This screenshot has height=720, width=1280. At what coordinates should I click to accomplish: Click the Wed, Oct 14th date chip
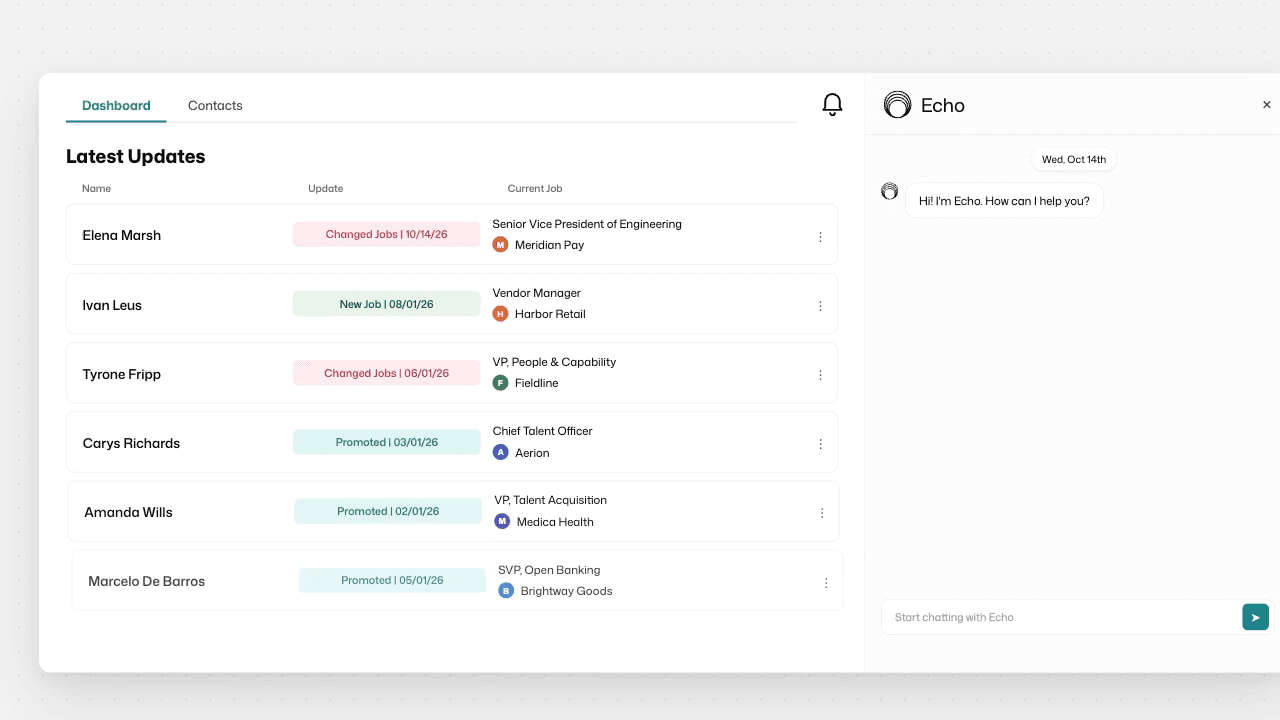(x=1074, y=159)
